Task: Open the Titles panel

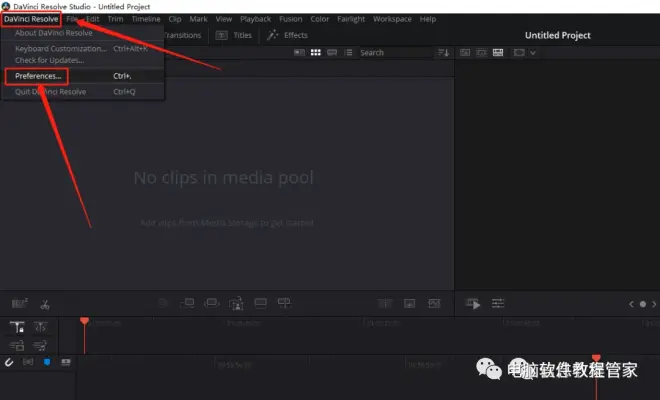Action: [x=242, y=35]
